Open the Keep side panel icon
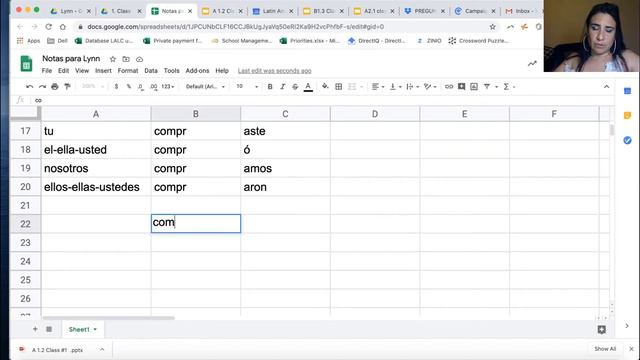The width and height of the screenshot is (640, 360). click(x=627, y=116)
